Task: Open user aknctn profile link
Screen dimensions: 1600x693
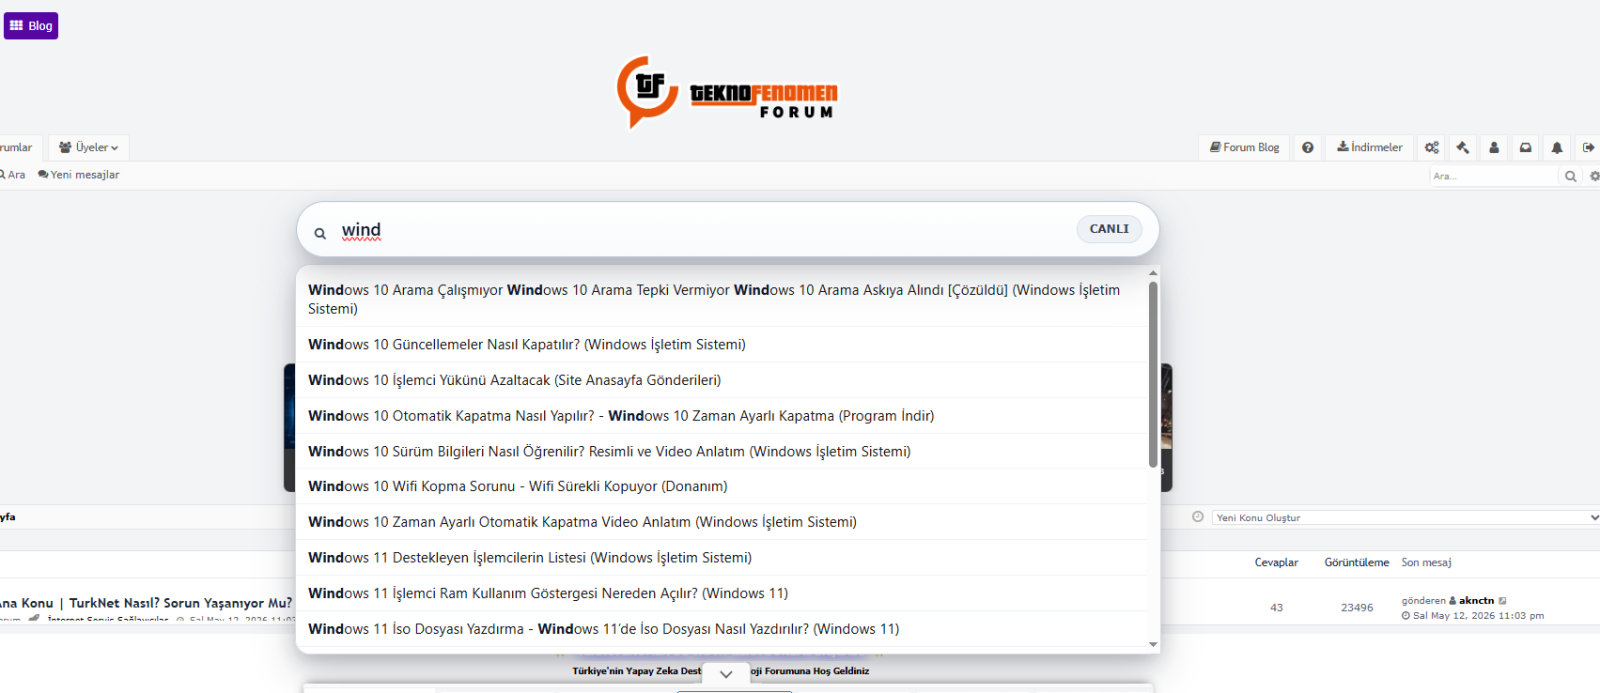Action: click(1476, 601)
